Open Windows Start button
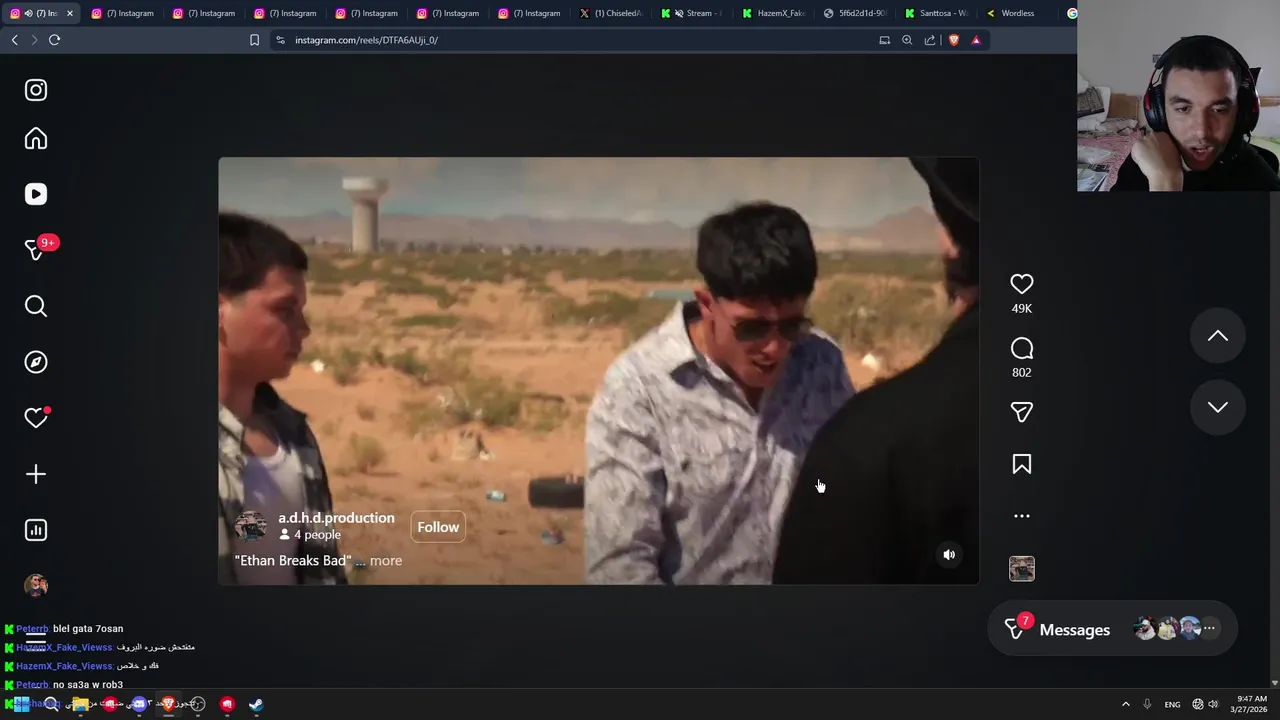This screenshot has width=1280, height=720. click(19, 704)
